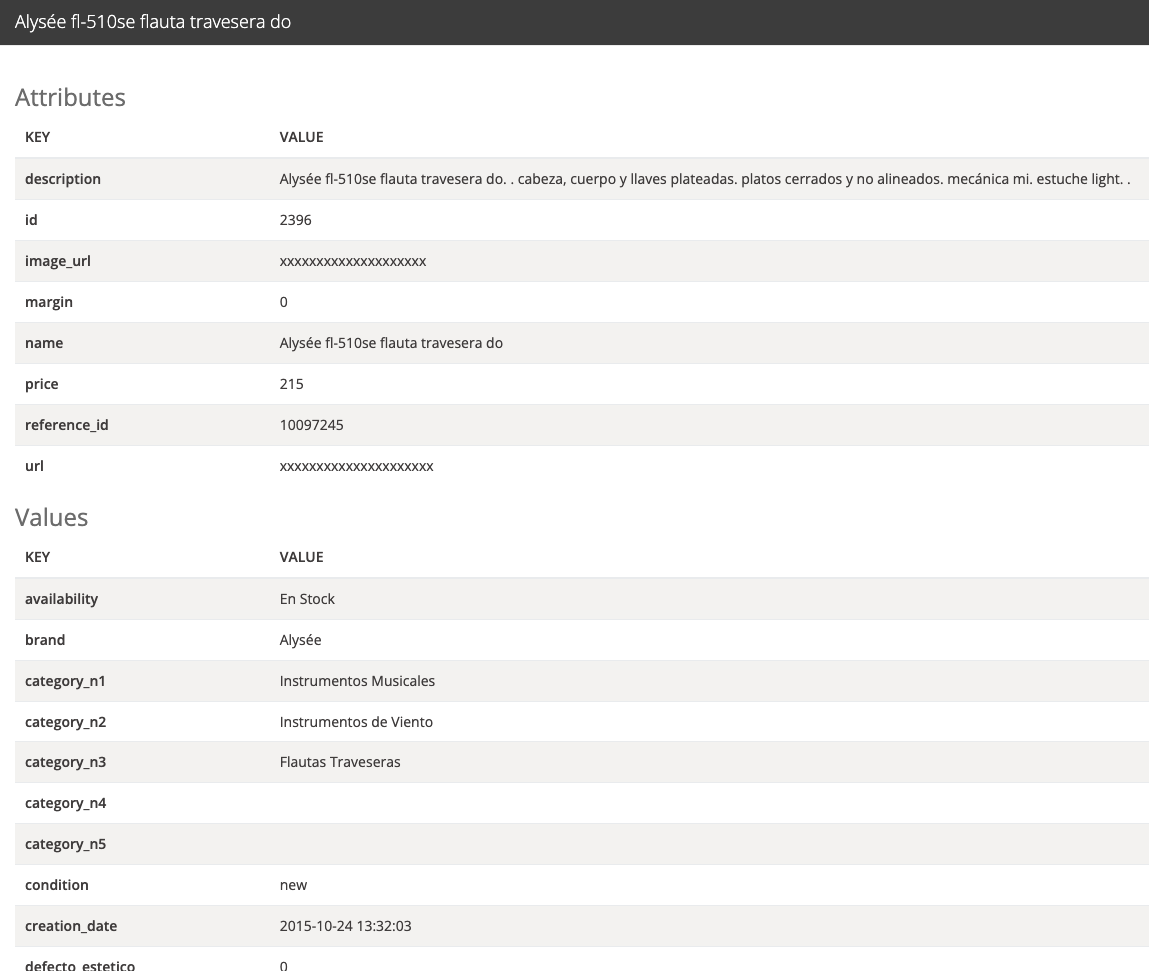Select the description value text
Image resolution: width=1149 pixels, height=971 pixels.
704,179
